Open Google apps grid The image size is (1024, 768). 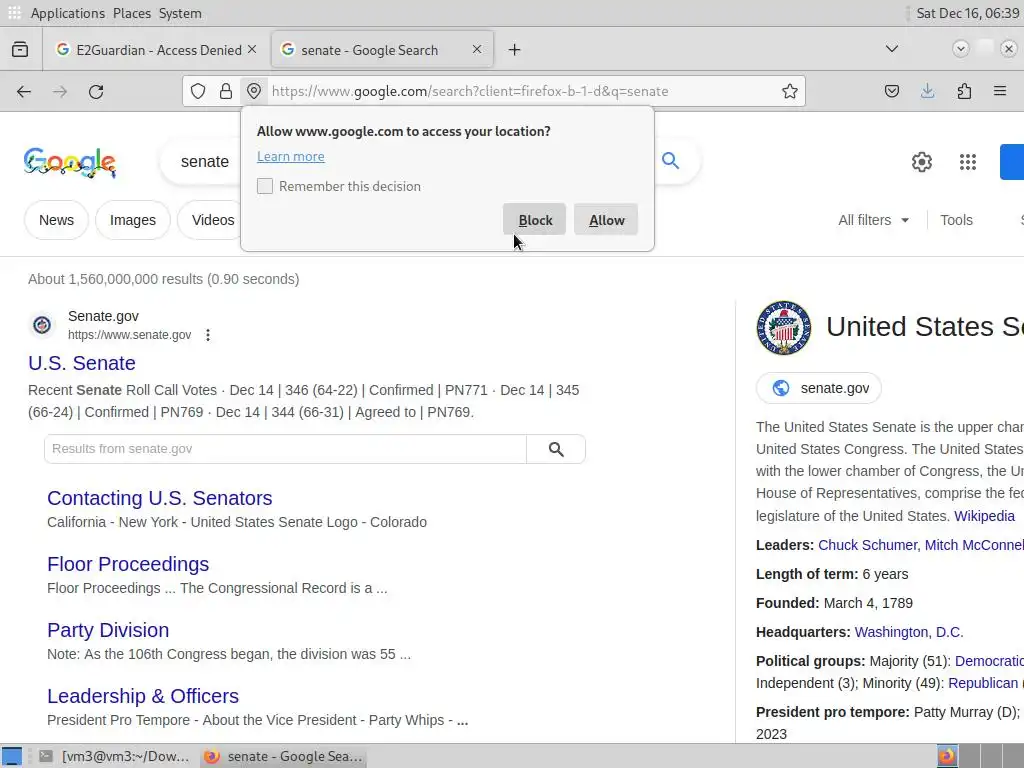click(x=968, y=162)
